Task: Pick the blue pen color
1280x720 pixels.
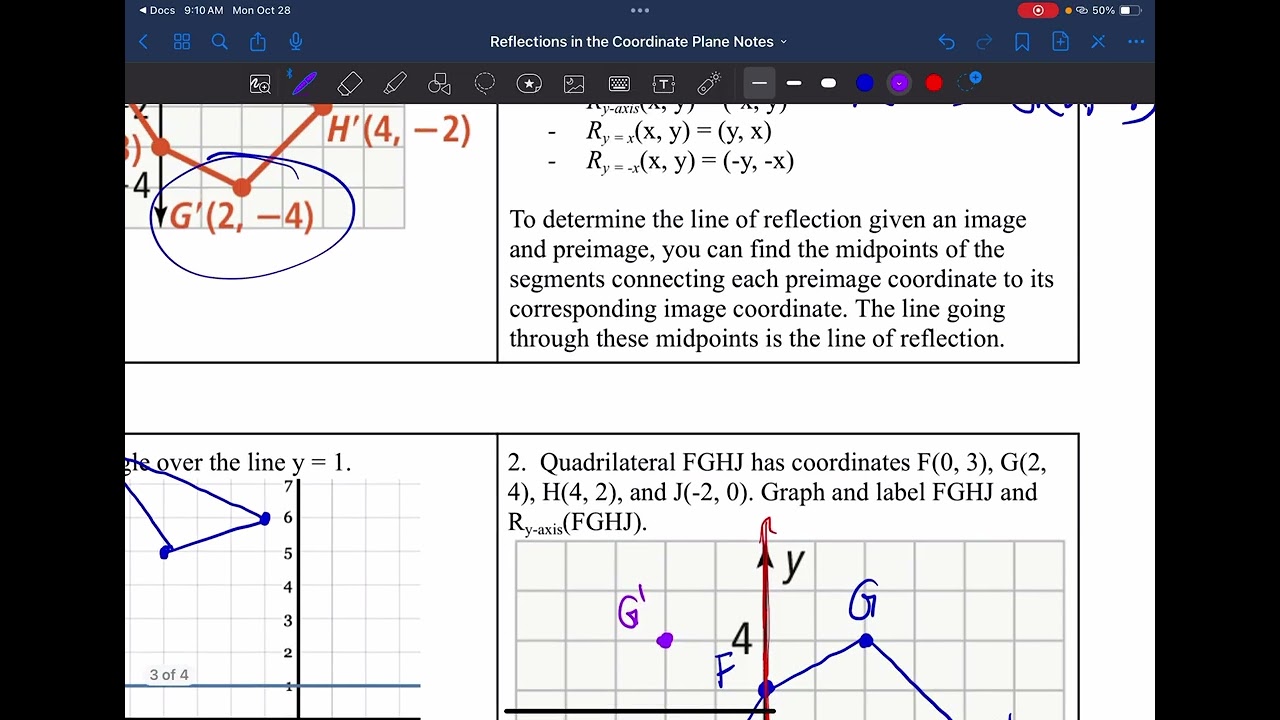Action: point(865,83)
